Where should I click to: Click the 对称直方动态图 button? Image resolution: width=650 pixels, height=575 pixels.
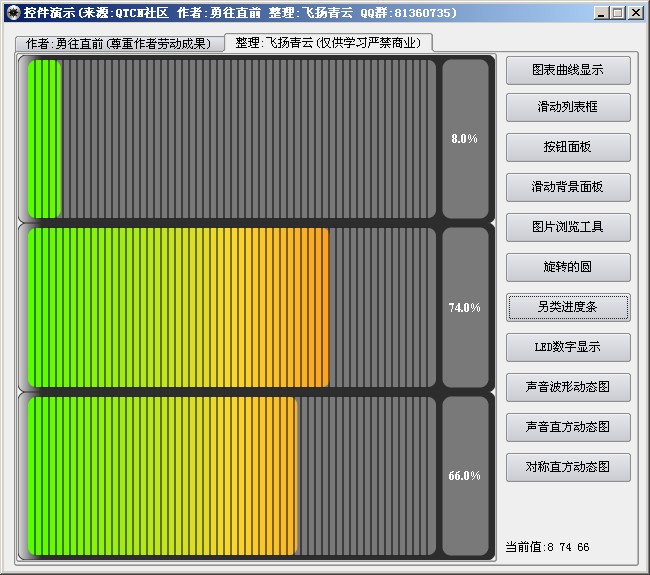coord(568,467)
